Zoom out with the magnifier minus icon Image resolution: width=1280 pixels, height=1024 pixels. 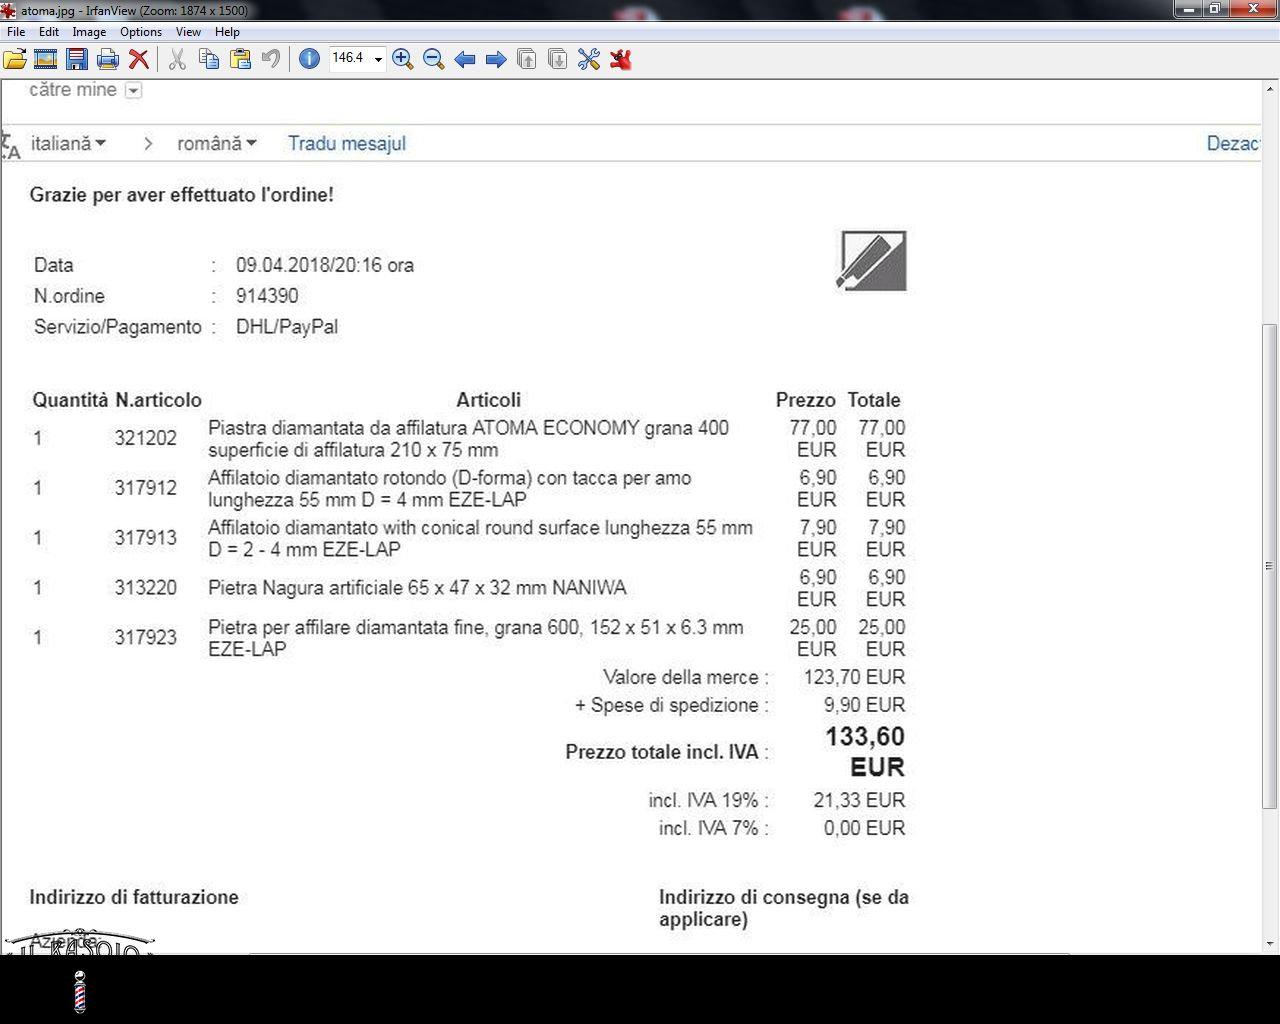click(434, 59)
